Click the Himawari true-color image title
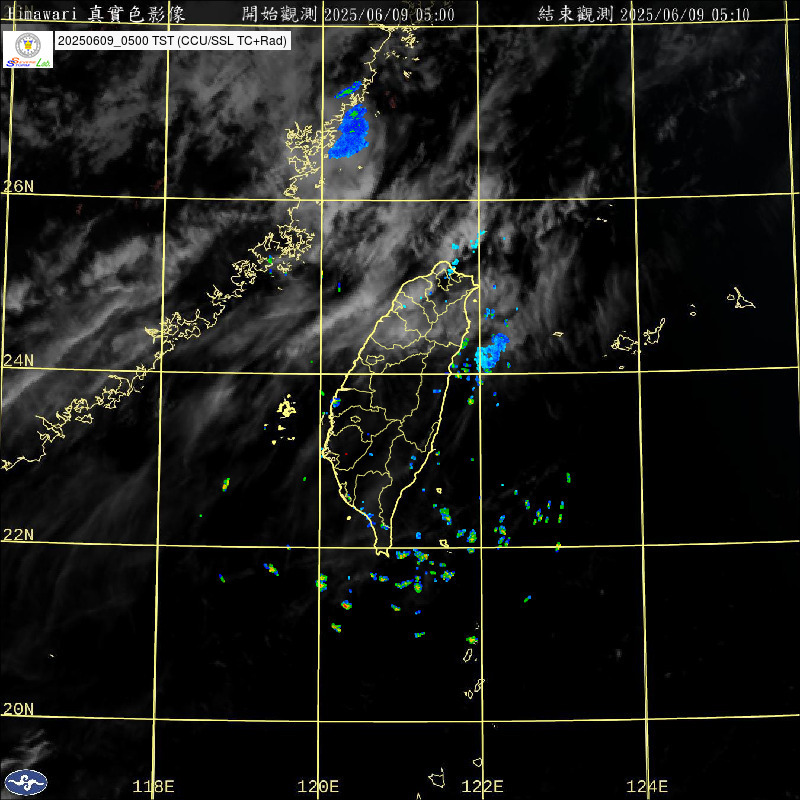800x800 pixels. (96, 14)
